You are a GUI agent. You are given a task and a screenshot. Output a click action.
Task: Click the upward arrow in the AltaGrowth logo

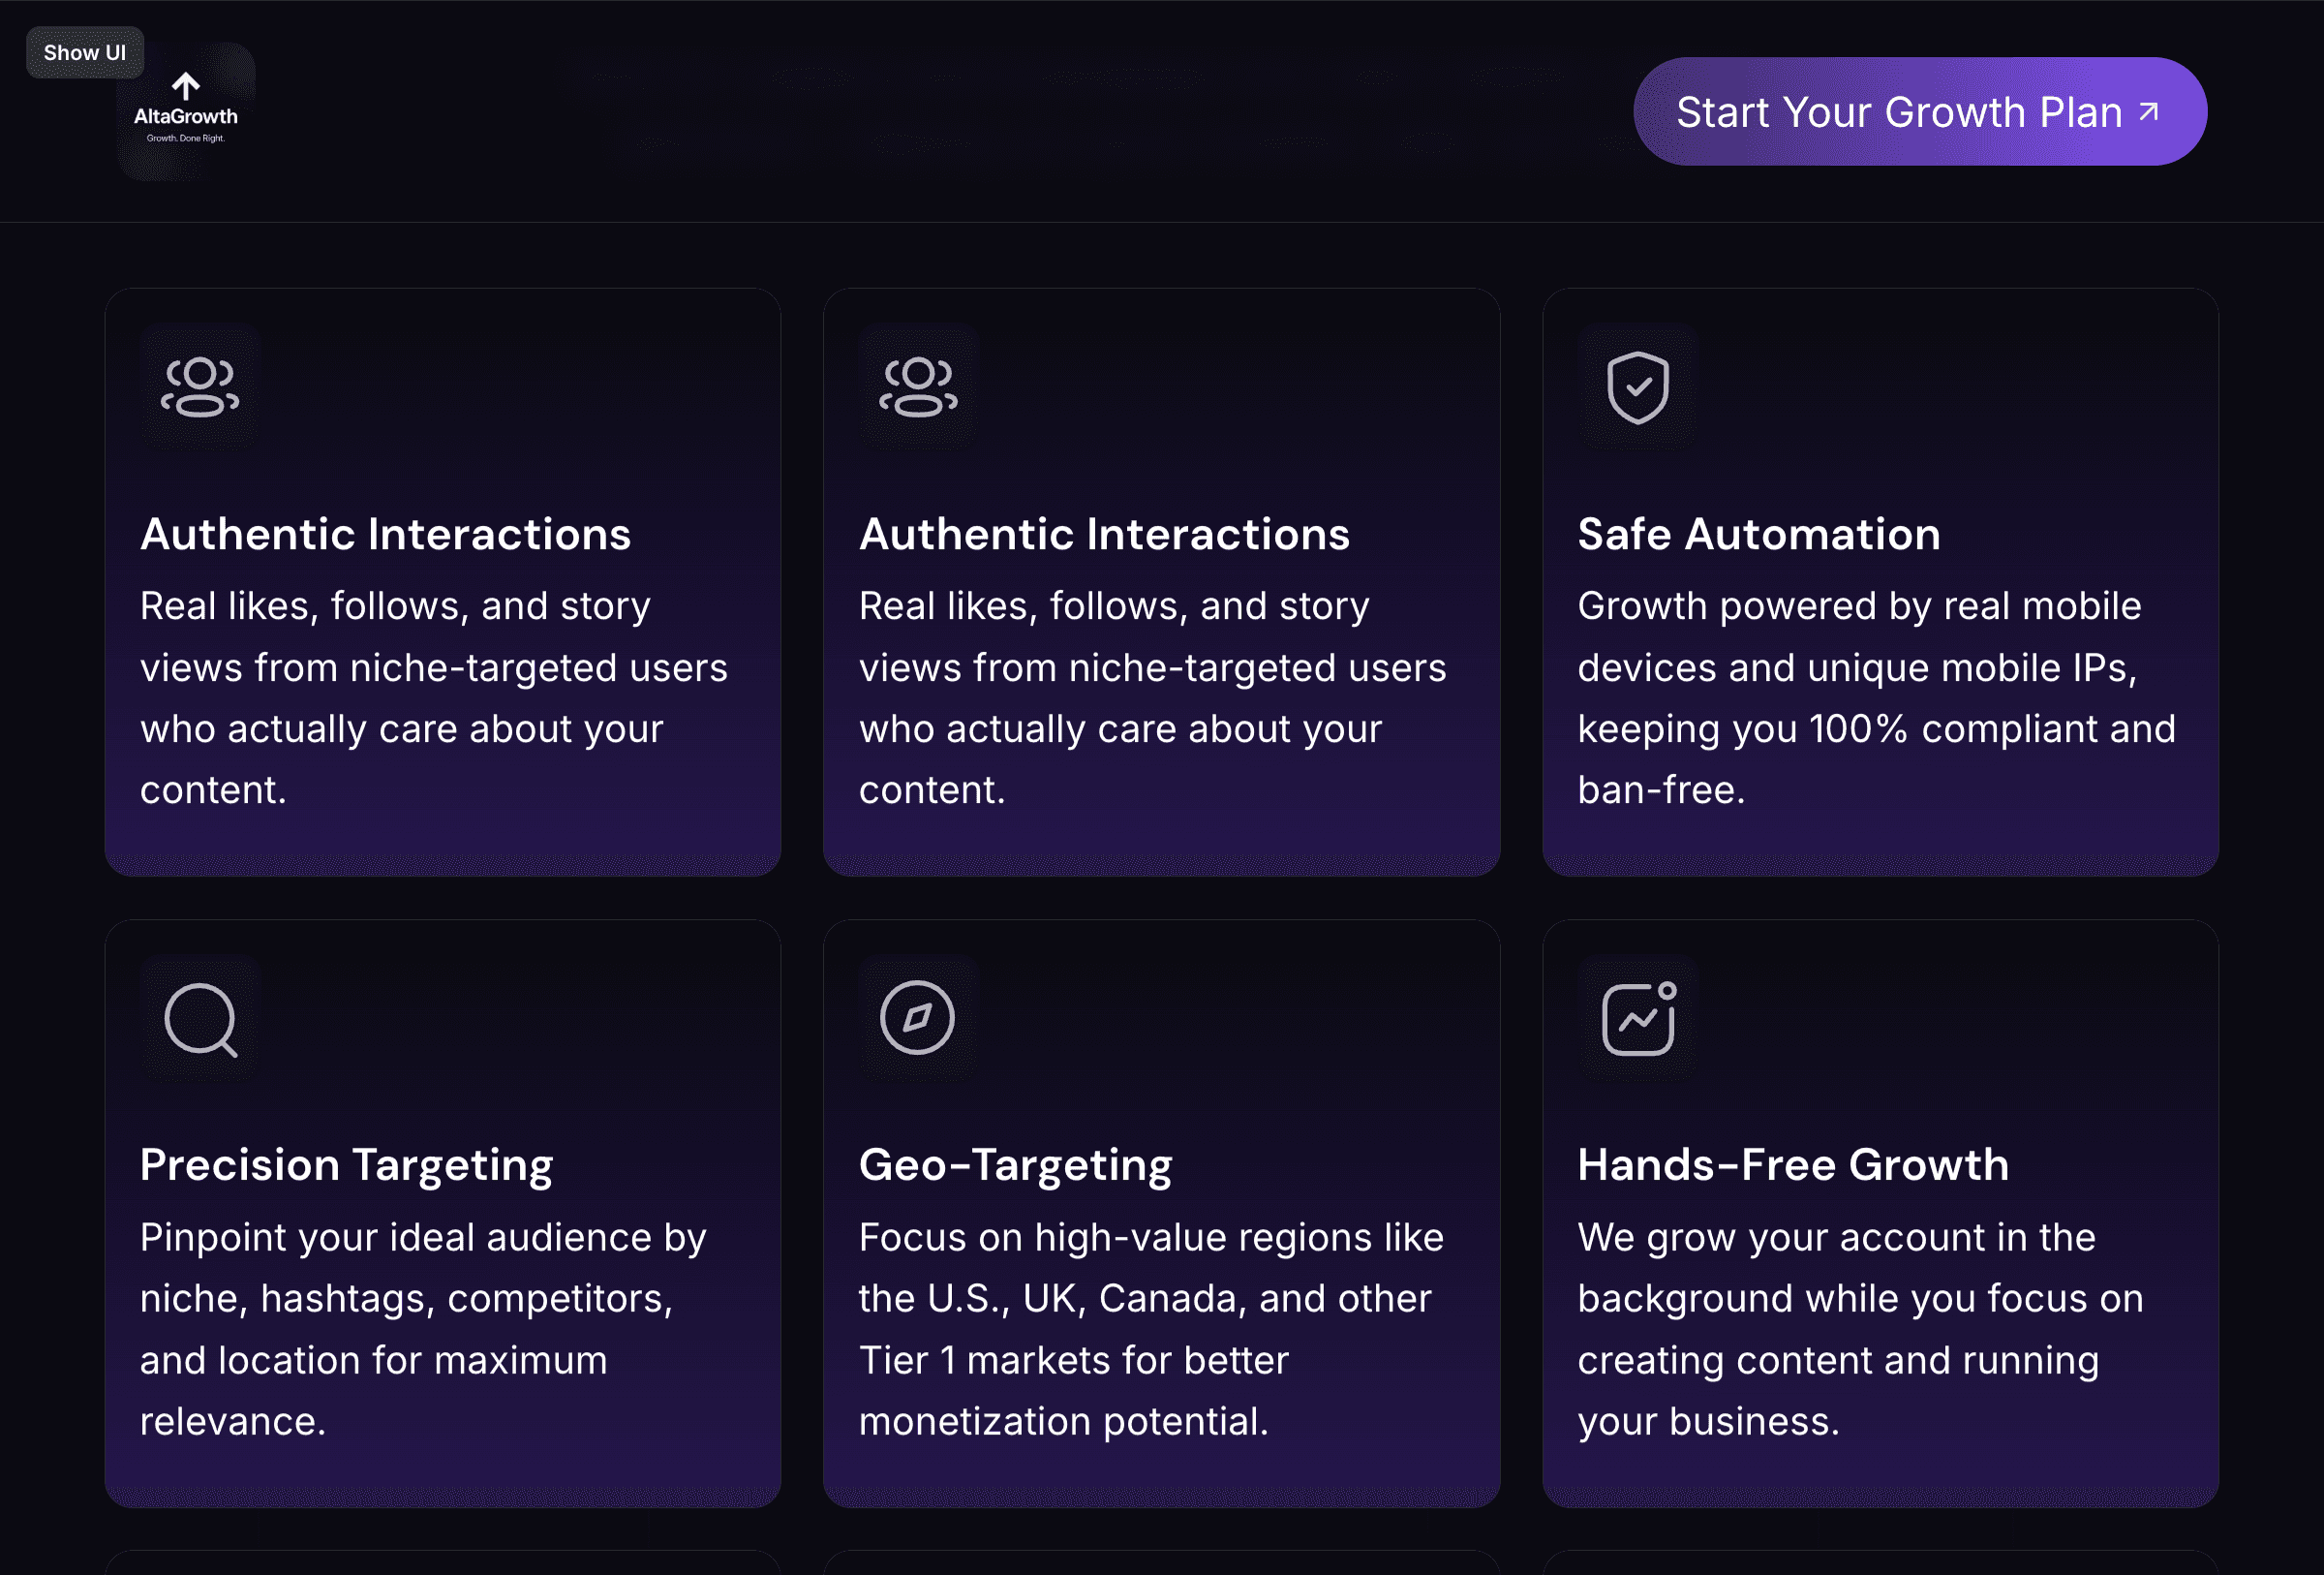pos(186,86)
